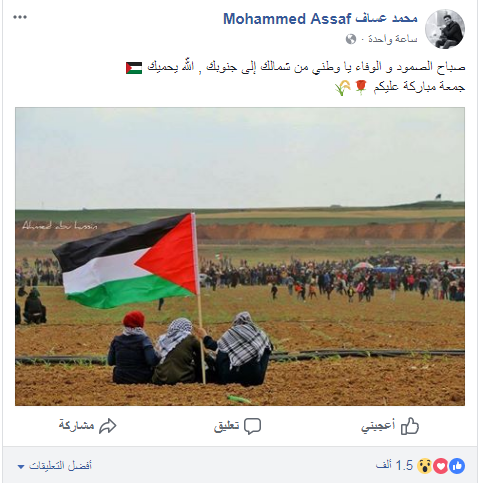Open the three-dot post options menu
Viewport: 482px width, 483px height.
tap(20, 17)
